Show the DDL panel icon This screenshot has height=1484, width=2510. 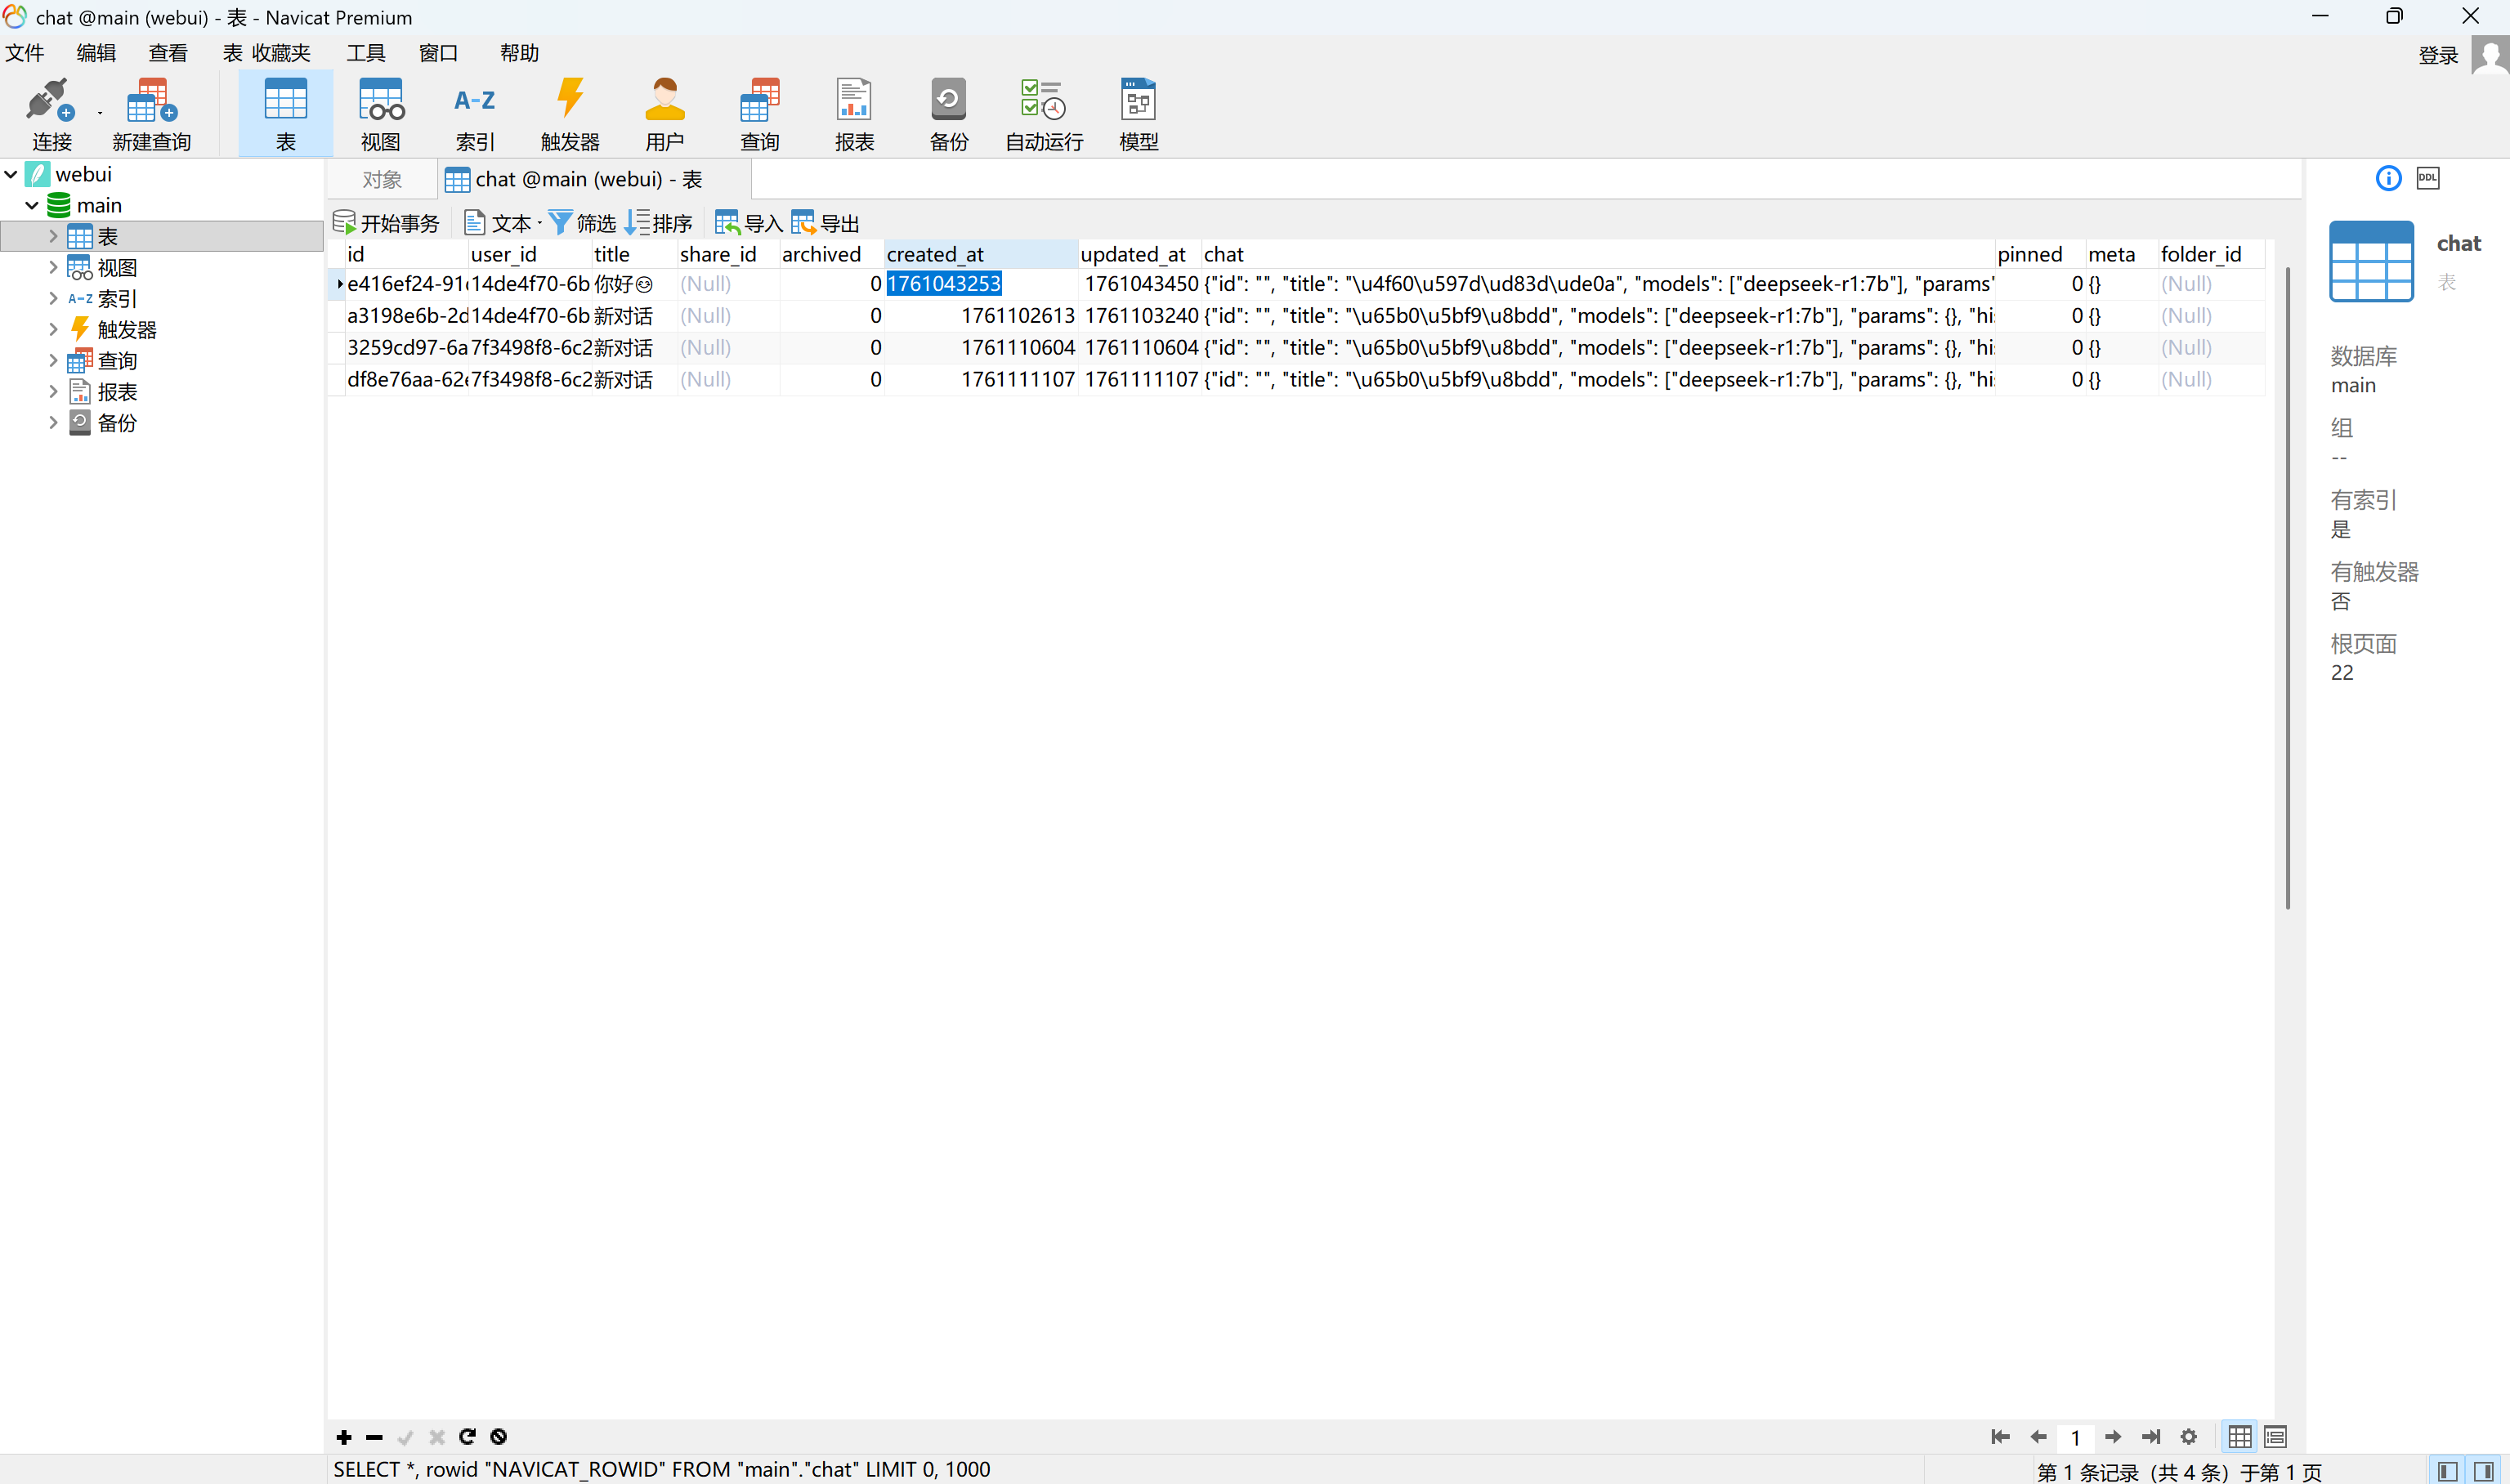[2428, 178]
